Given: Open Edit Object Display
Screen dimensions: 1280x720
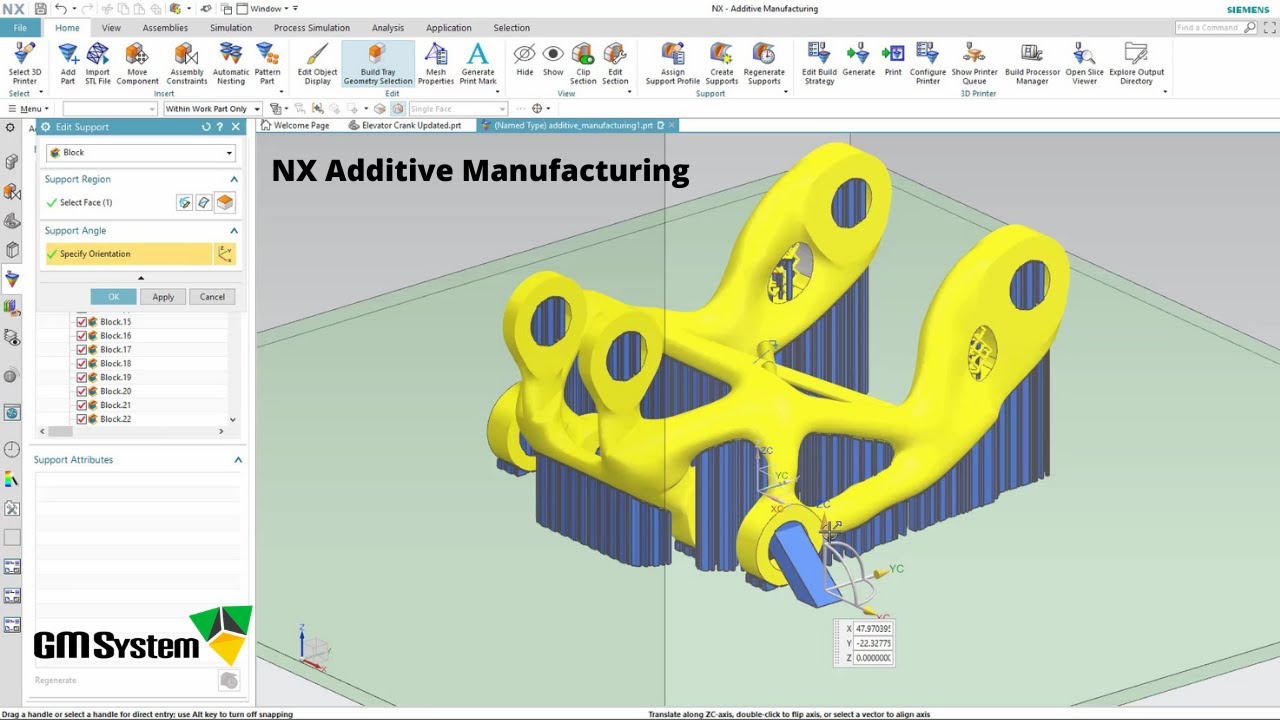Looking at the screenshot, I should (x=317, y=63).
